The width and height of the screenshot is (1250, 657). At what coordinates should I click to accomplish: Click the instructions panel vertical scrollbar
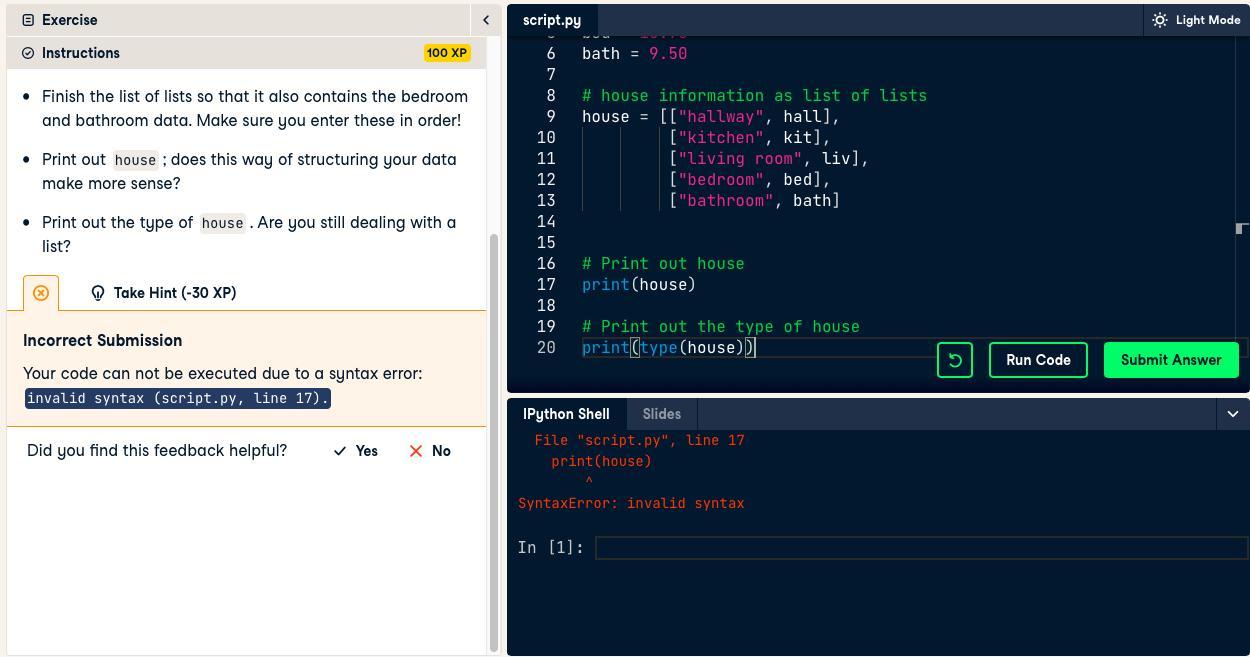pyautogui.click(x=493, y=440)
